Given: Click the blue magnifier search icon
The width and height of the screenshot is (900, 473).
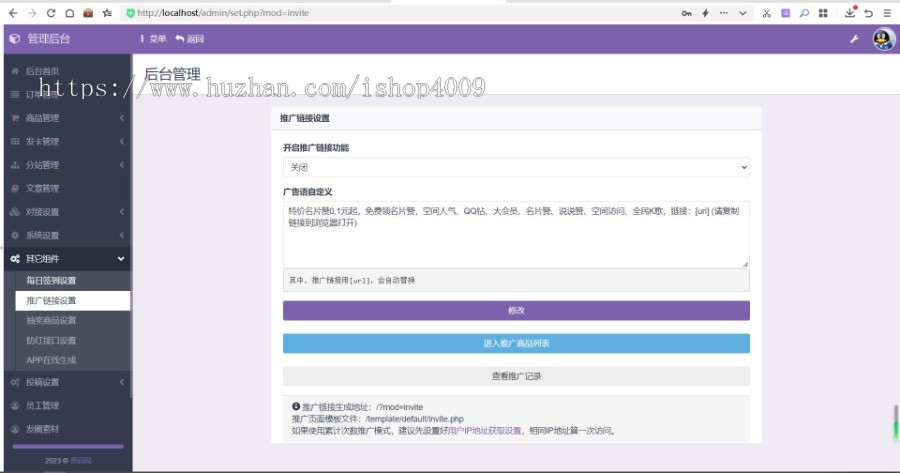Looking at the screenshot, I should coord(804,13).
